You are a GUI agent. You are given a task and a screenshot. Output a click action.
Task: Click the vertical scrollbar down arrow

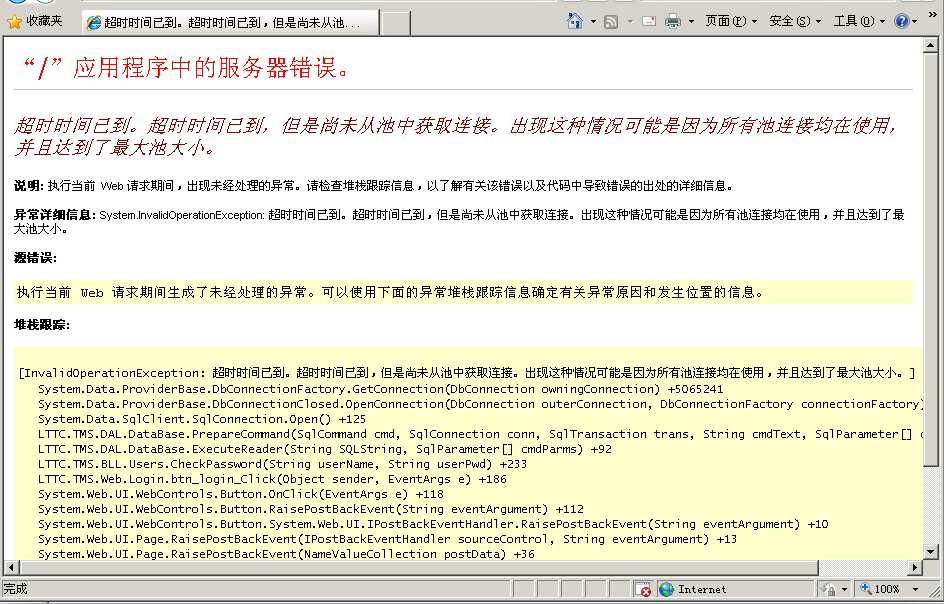coord(935,553)
